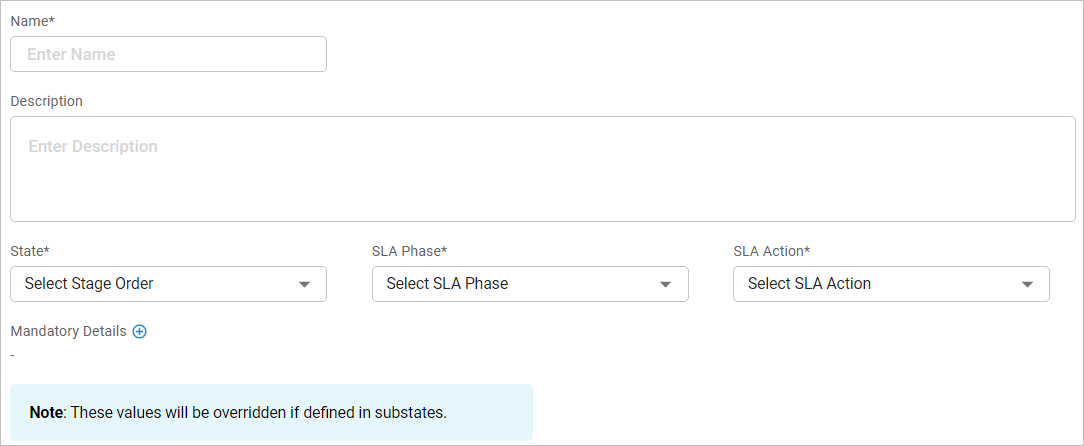Click the SLA Phase* field label

click(x=409, y=250)
